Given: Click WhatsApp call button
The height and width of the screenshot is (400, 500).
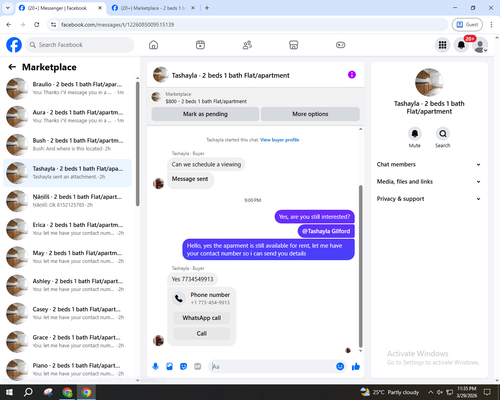Looking at the screenshot, I should (202, 318).
